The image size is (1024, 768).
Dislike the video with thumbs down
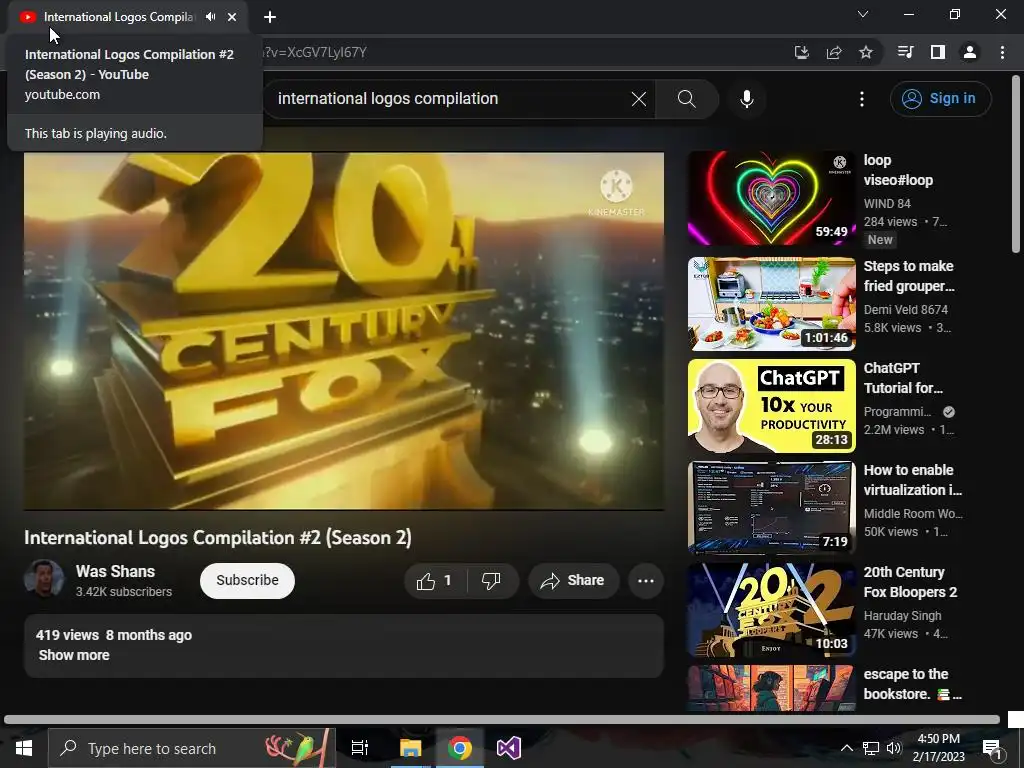[491, 581]
